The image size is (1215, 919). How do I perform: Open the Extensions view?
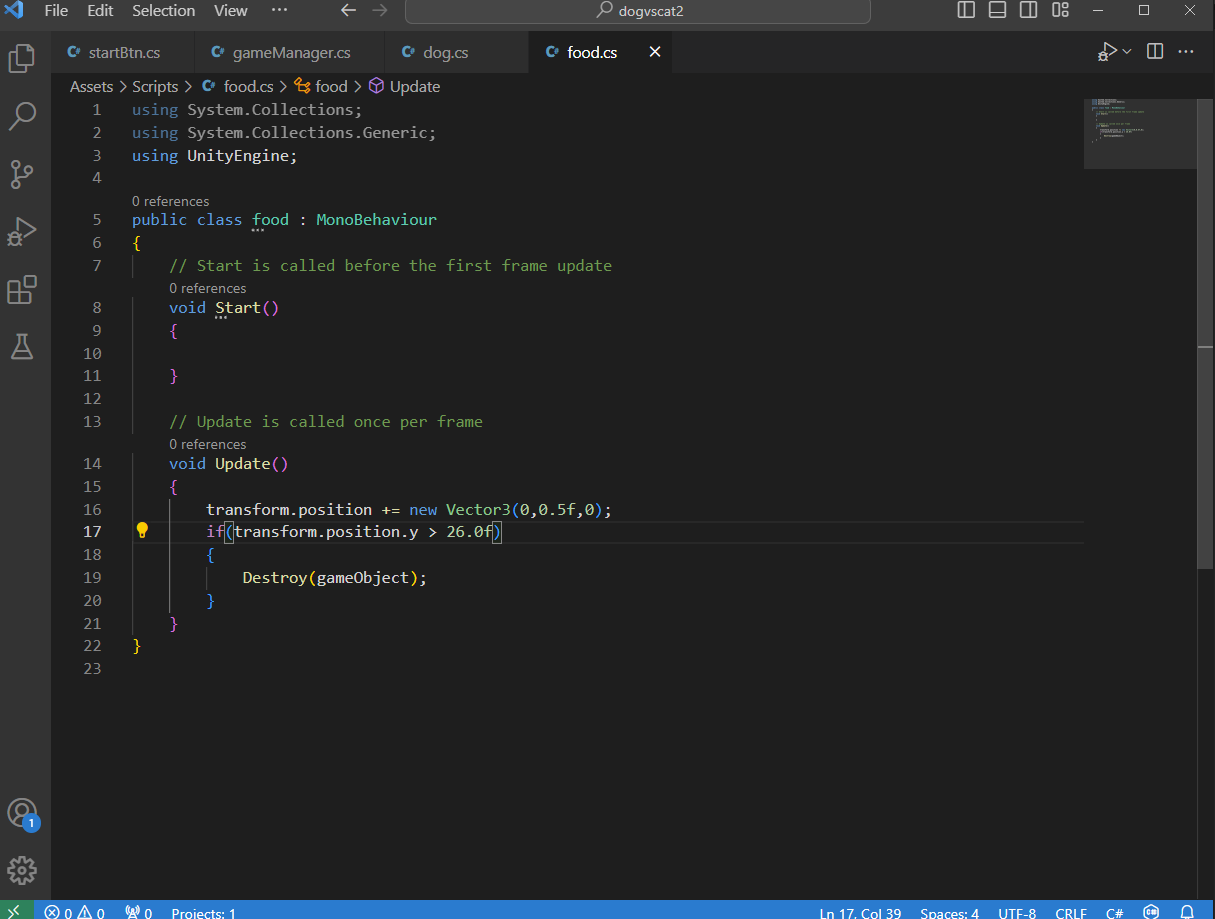click(x=22, y=290)
